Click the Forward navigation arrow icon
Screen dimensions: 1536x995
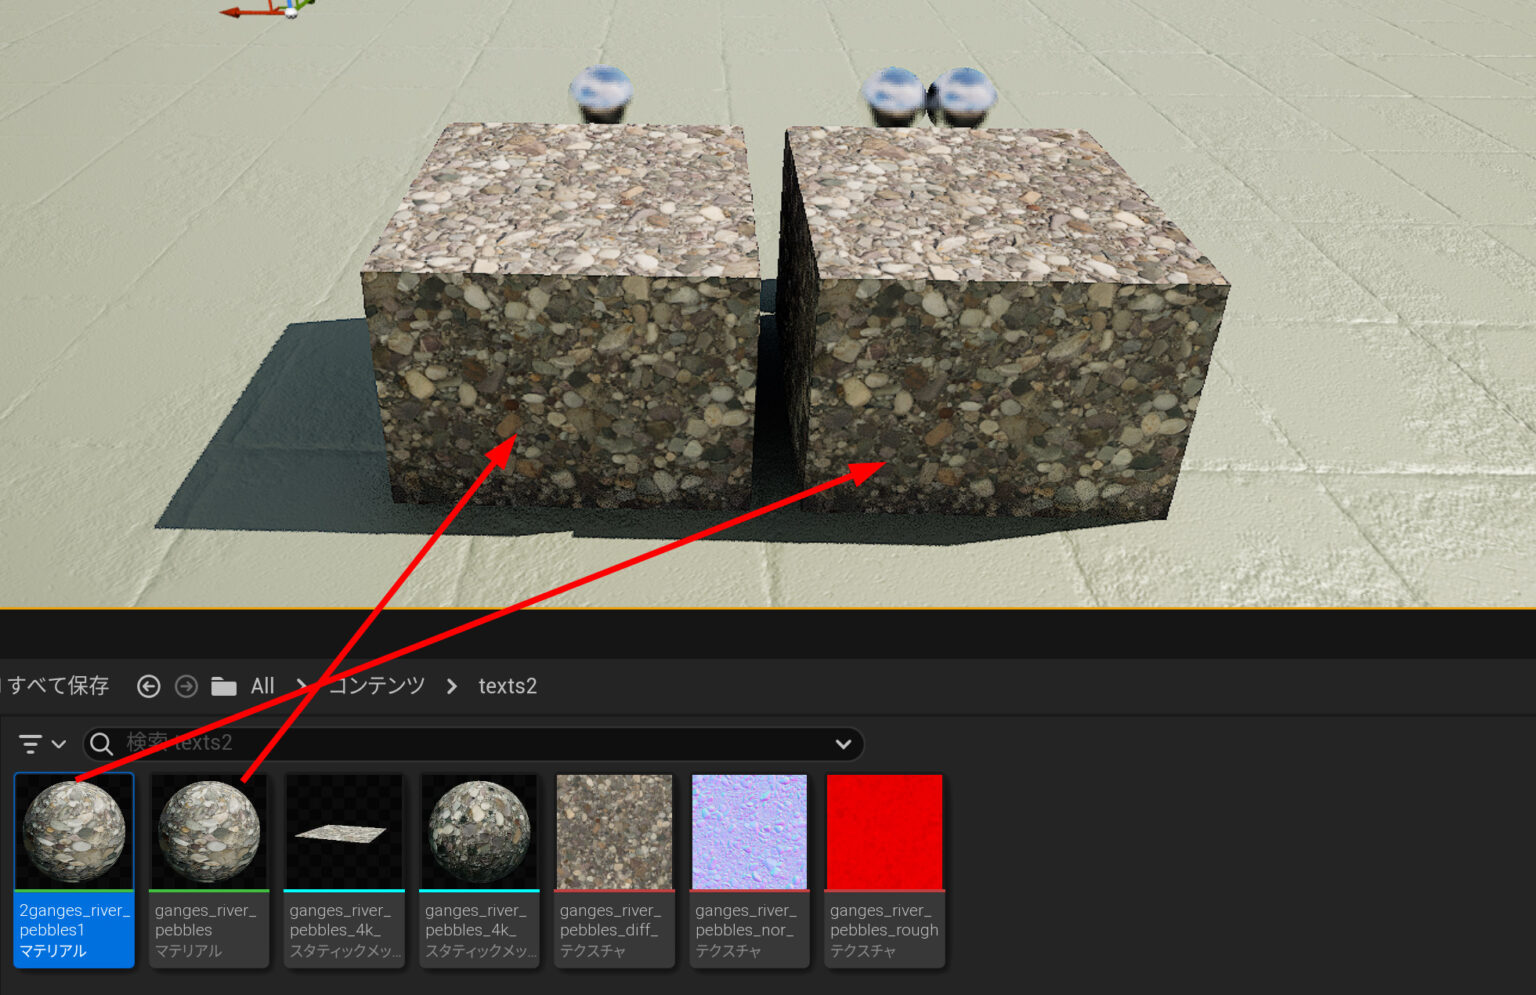coord(186,686)
